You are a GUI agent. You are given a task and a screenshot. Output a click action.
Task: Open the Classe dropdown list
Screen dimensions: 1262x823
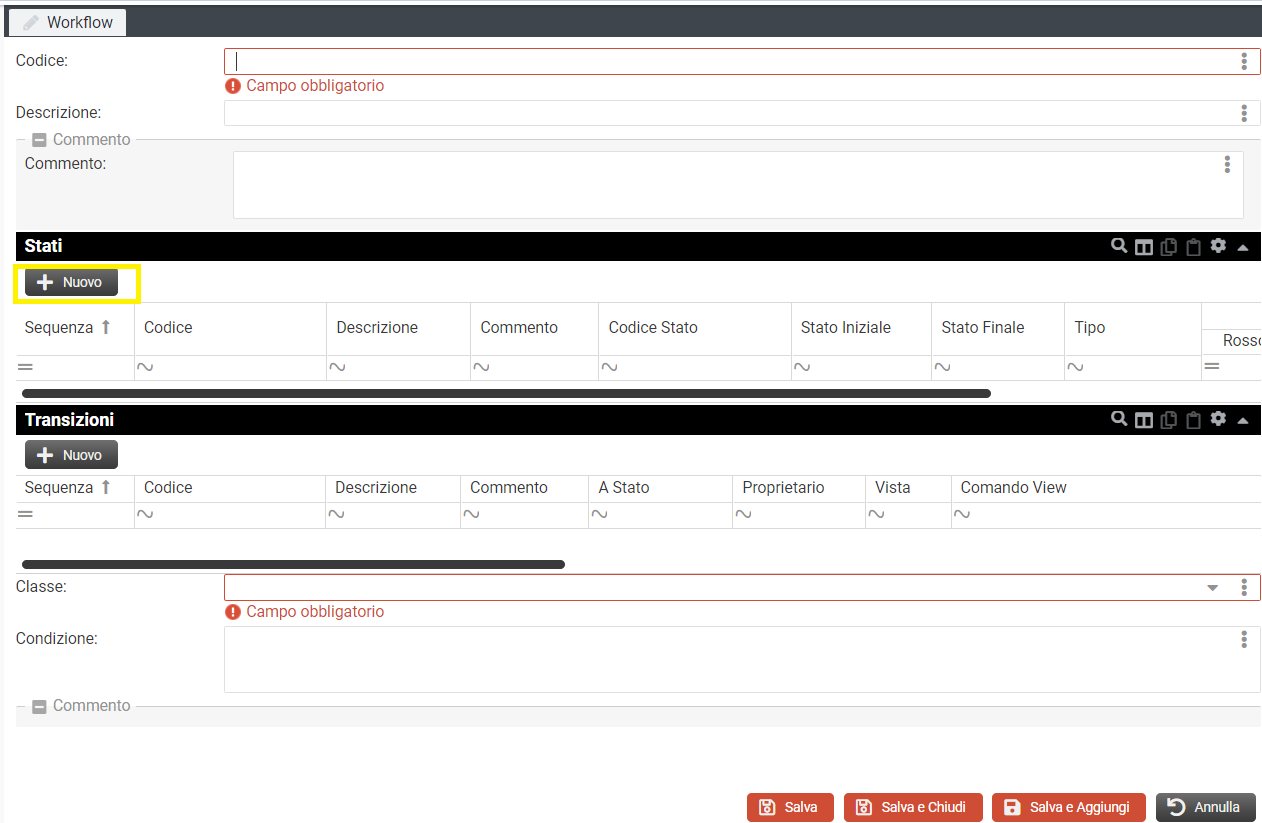coord(1213,588)
